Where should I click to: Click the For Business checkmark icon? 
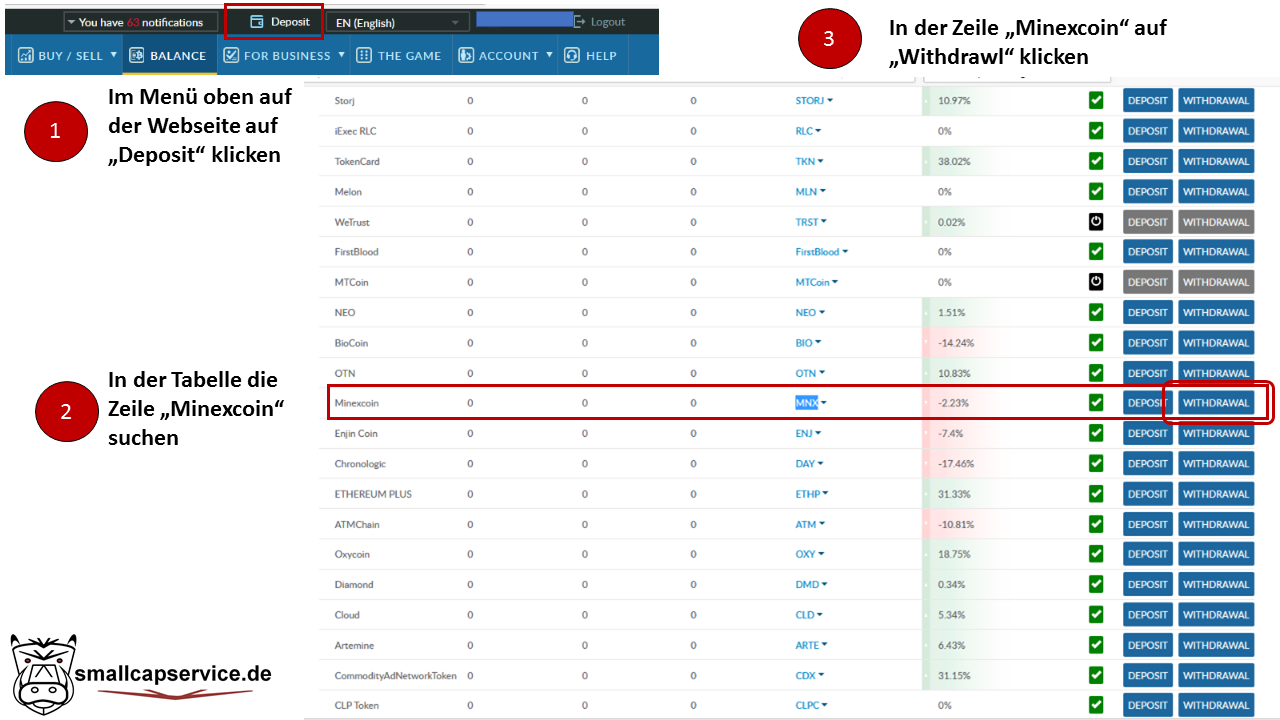(x=231, y=56)
